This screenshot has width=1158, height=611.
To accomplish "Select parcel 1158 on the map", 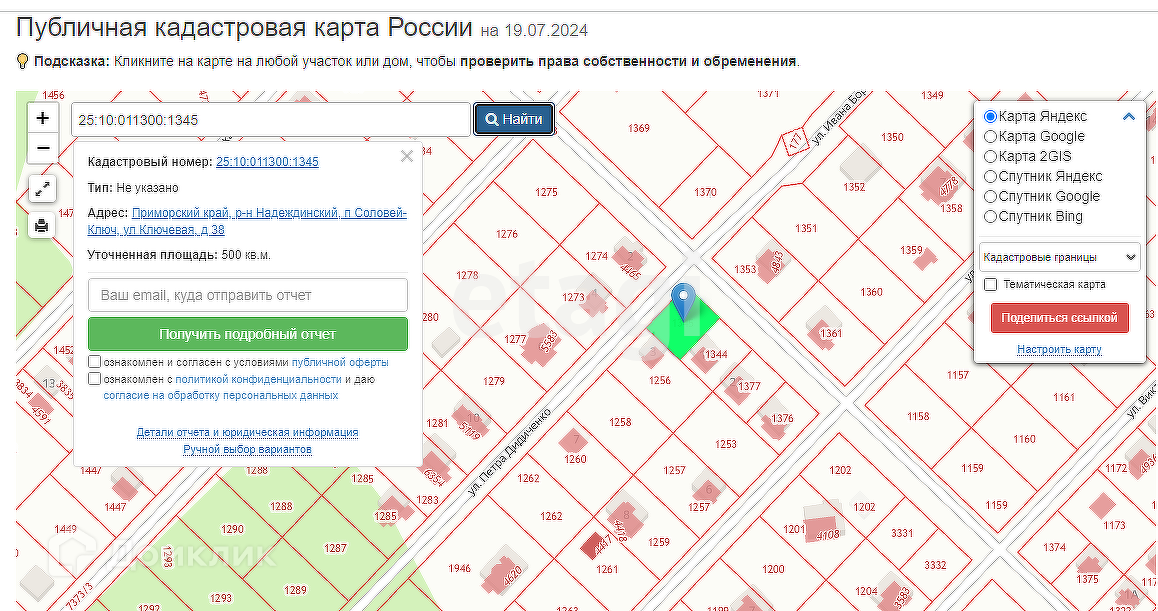I will click(918, 417).
